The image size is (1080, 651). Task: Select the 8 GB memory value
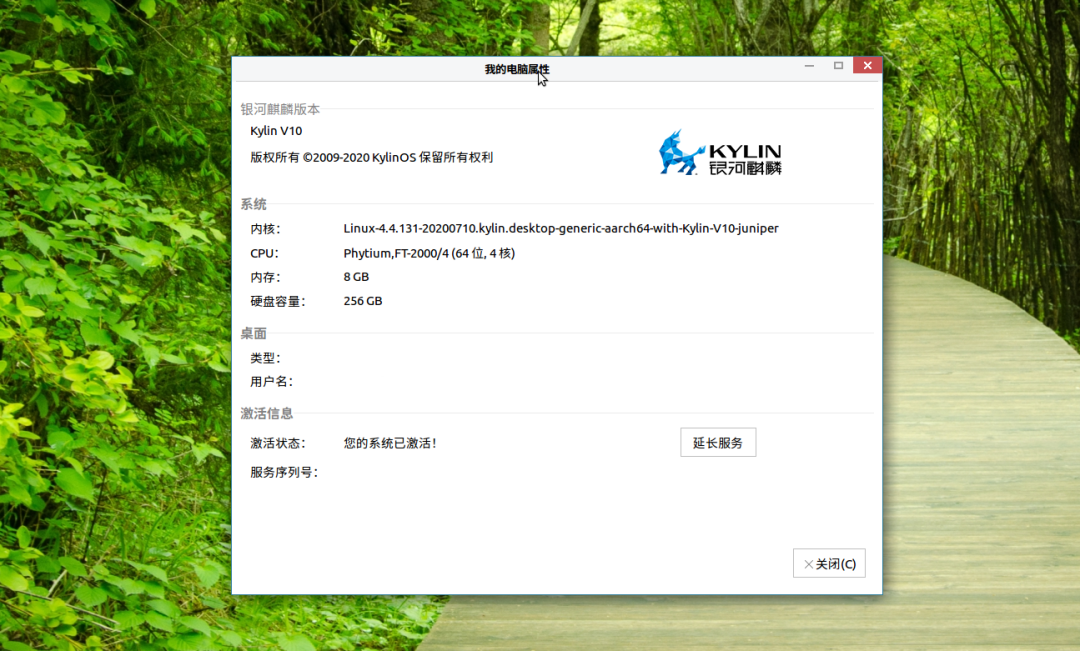[356, 277]
